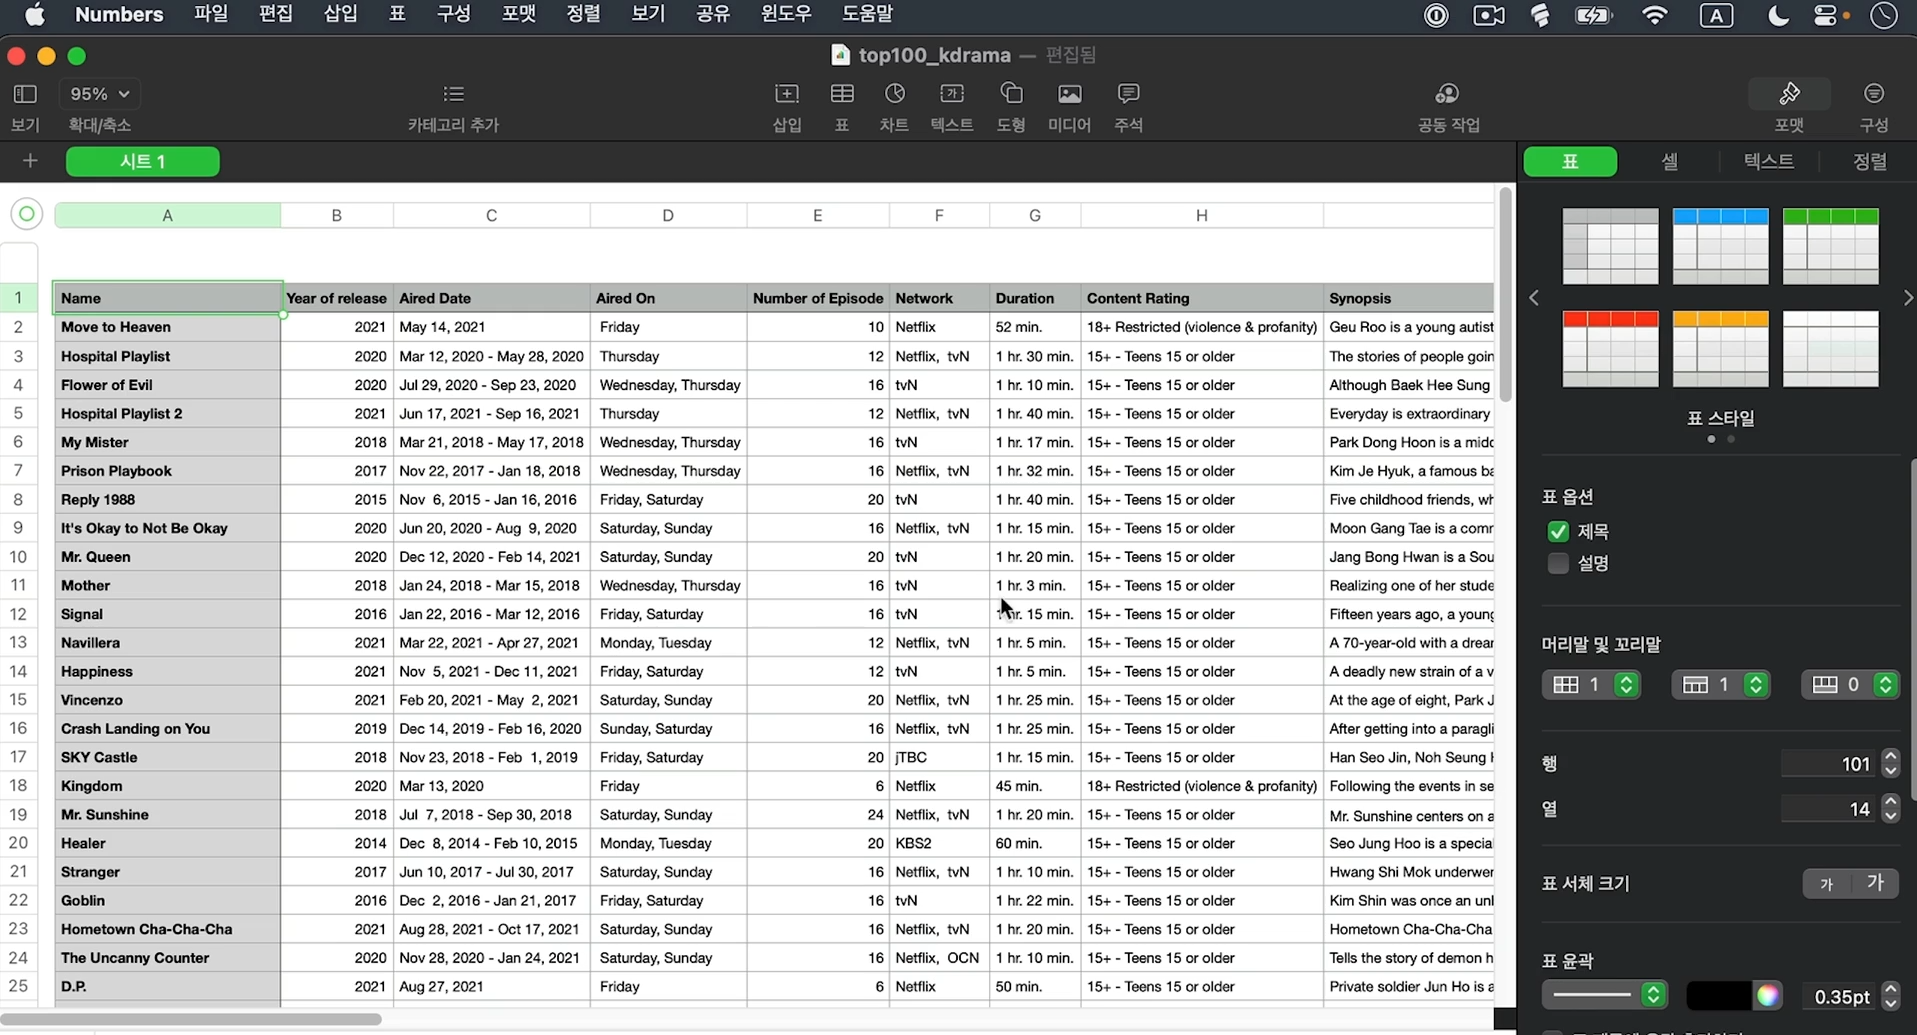Apply the green header table style
This screenshot has width=1917, height=1035.
(x=1830, y=246)
